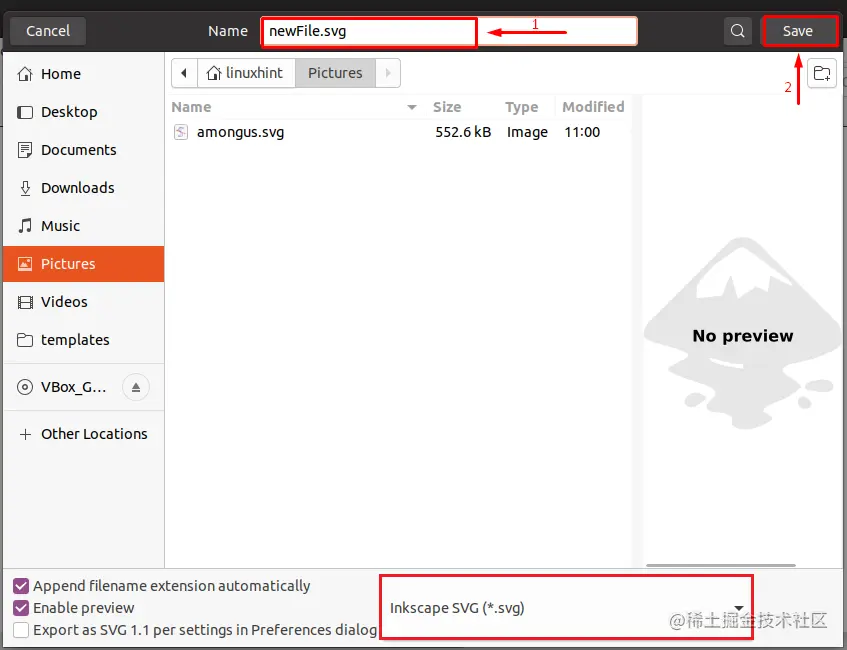Go back with the path-bar left arrow
Image resolution: width=847 pixels, height=650 pixels.
184,73
